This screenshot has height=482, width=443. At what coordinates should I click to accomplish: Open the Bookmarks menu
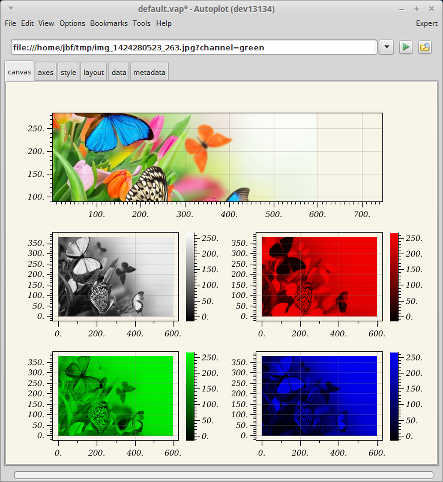tap(109, 23)
